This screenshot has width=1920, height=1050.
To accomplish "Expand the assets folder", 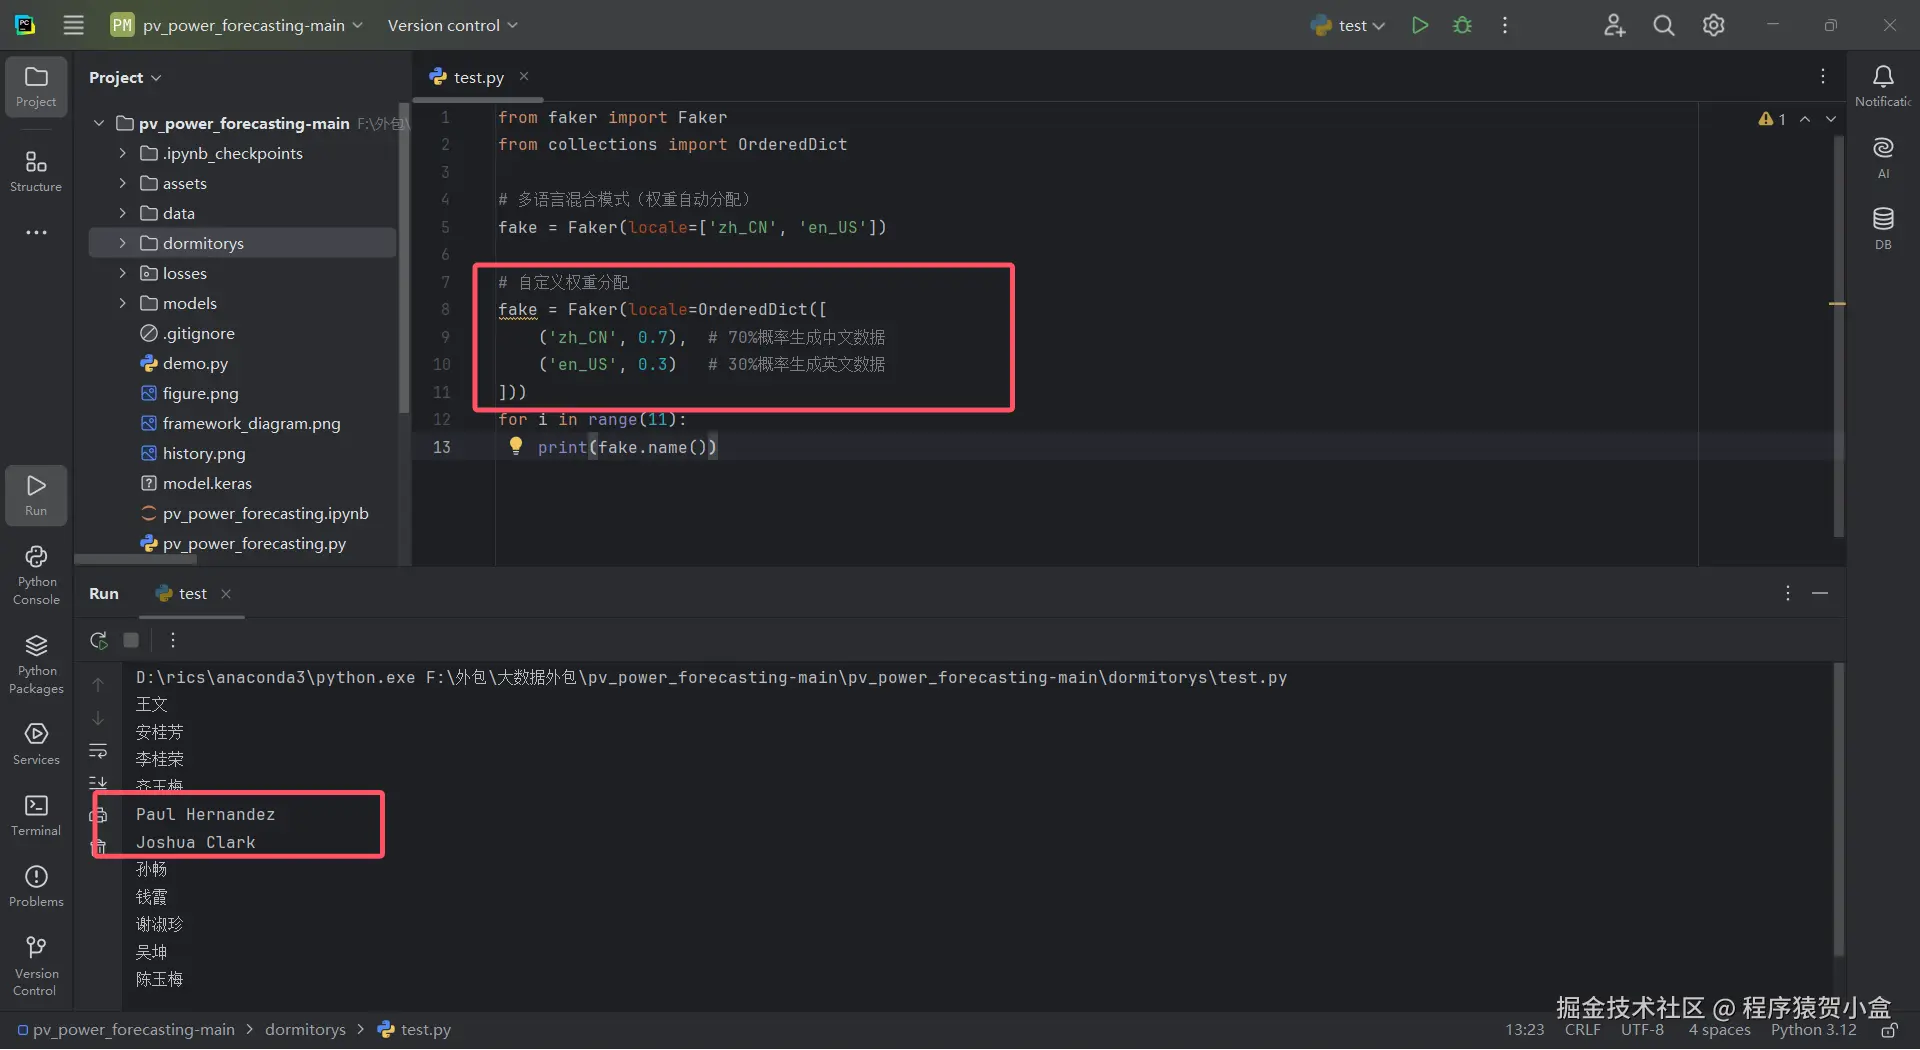I will pyautogui.click(x=122, y=183).
